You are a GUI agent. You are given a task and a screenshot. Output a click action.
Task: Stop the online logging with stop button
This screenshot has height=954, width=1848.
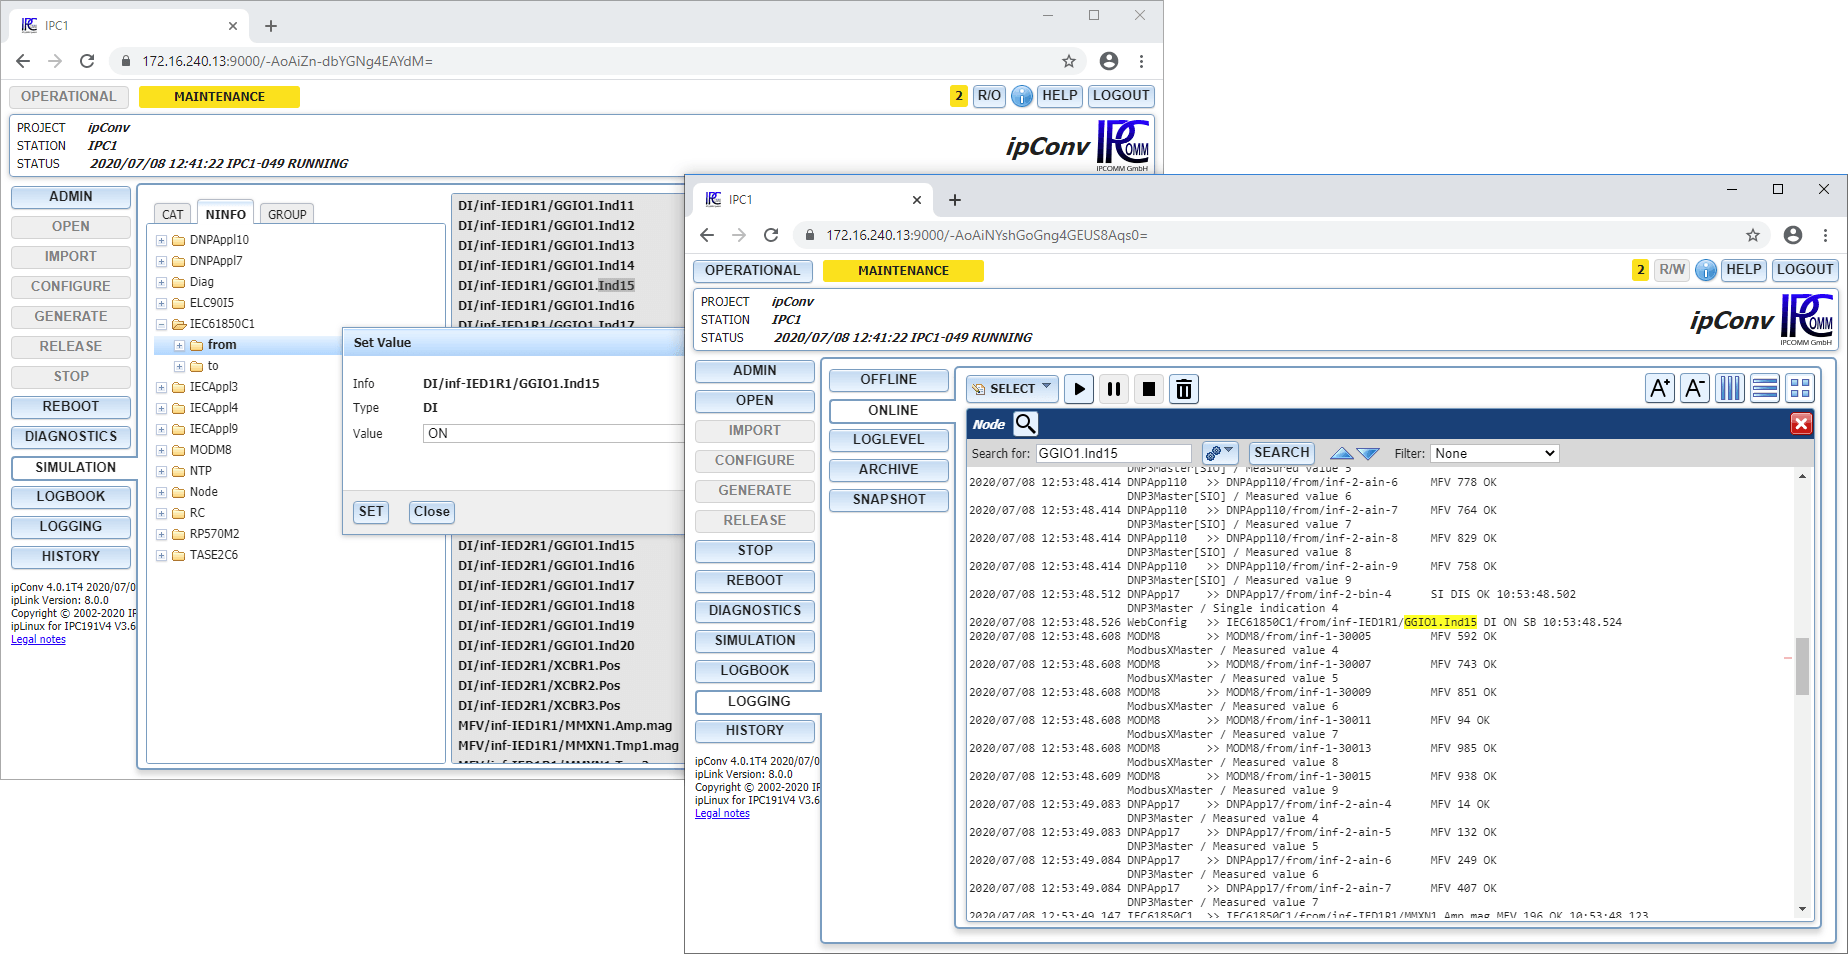[1149, 389]
